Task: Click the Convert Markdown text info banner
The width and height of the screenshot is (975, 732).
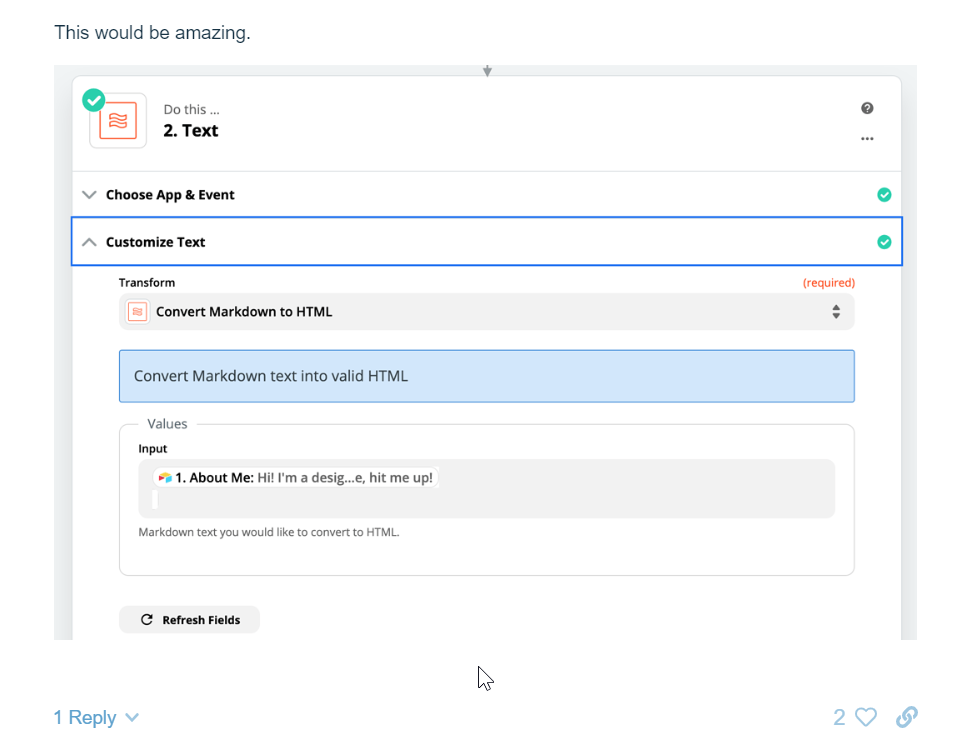Action: (x=486, y=376)
